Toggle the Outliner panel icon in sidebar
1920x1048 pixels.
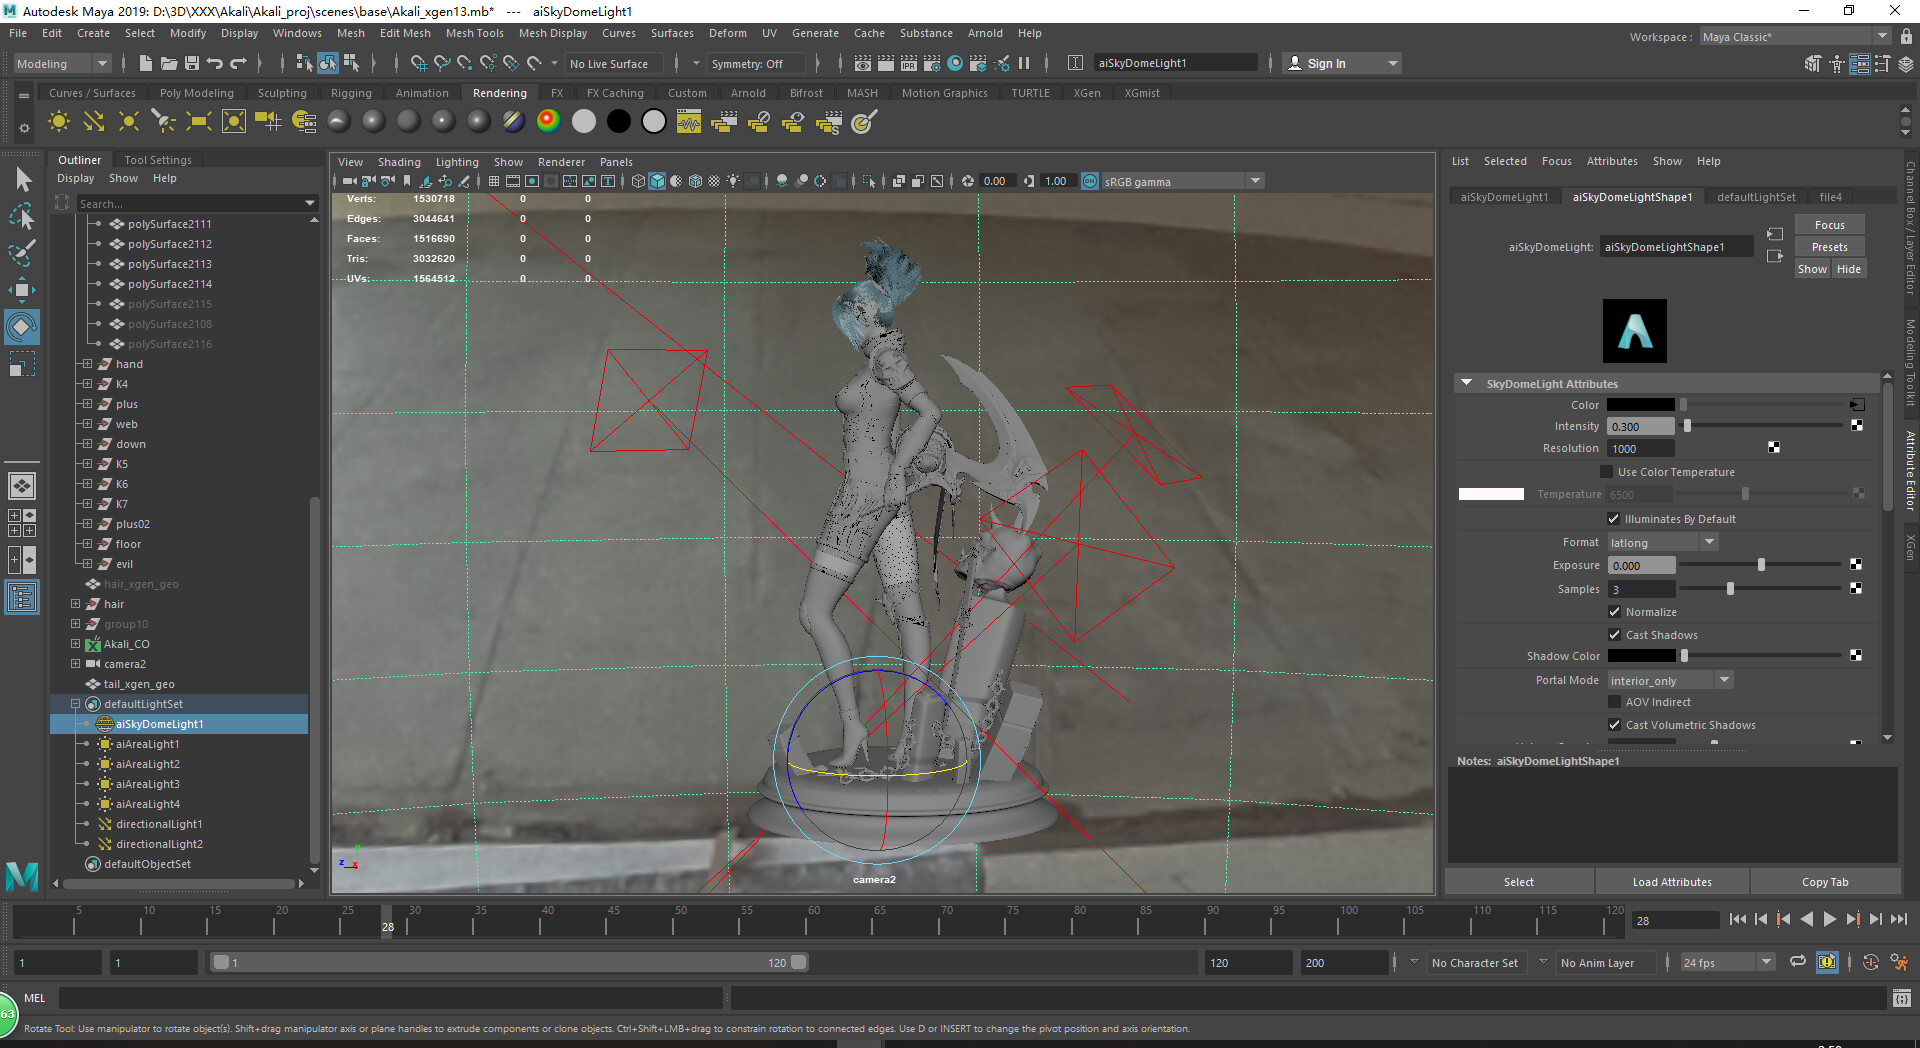point(22,598)
